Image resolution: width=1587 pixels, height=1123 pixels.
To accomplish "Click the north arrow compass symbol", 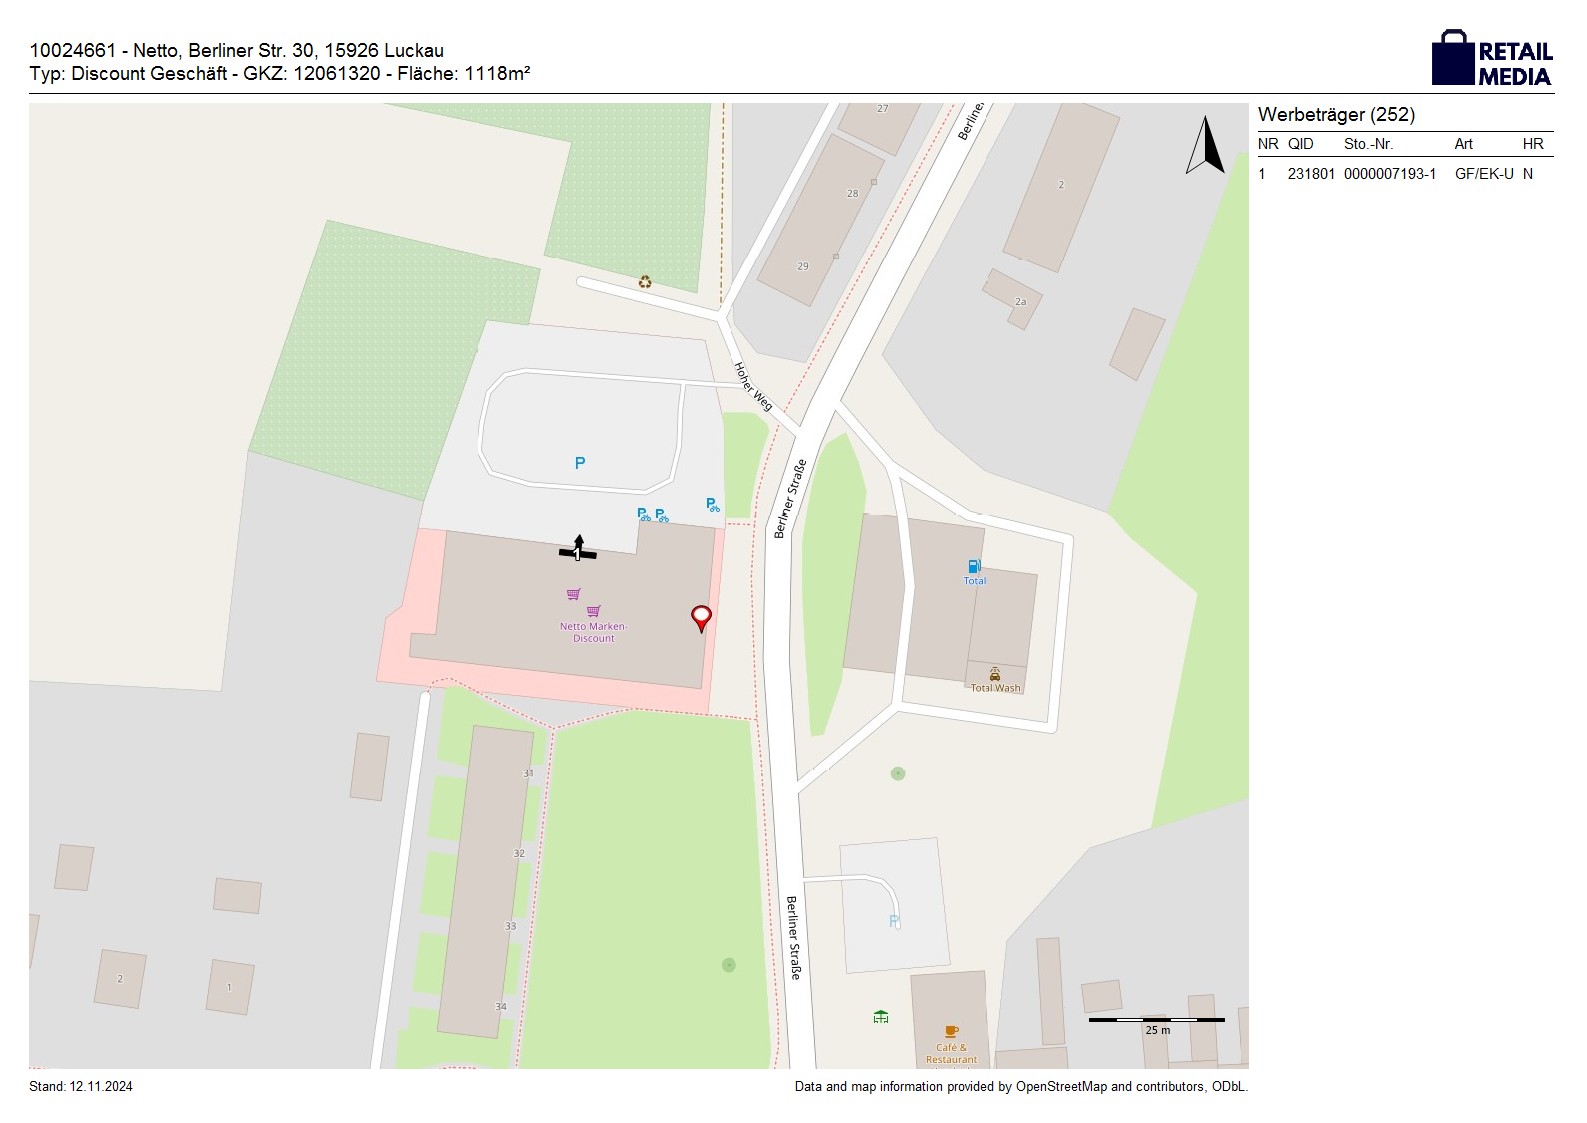I will coord(1205,146).
